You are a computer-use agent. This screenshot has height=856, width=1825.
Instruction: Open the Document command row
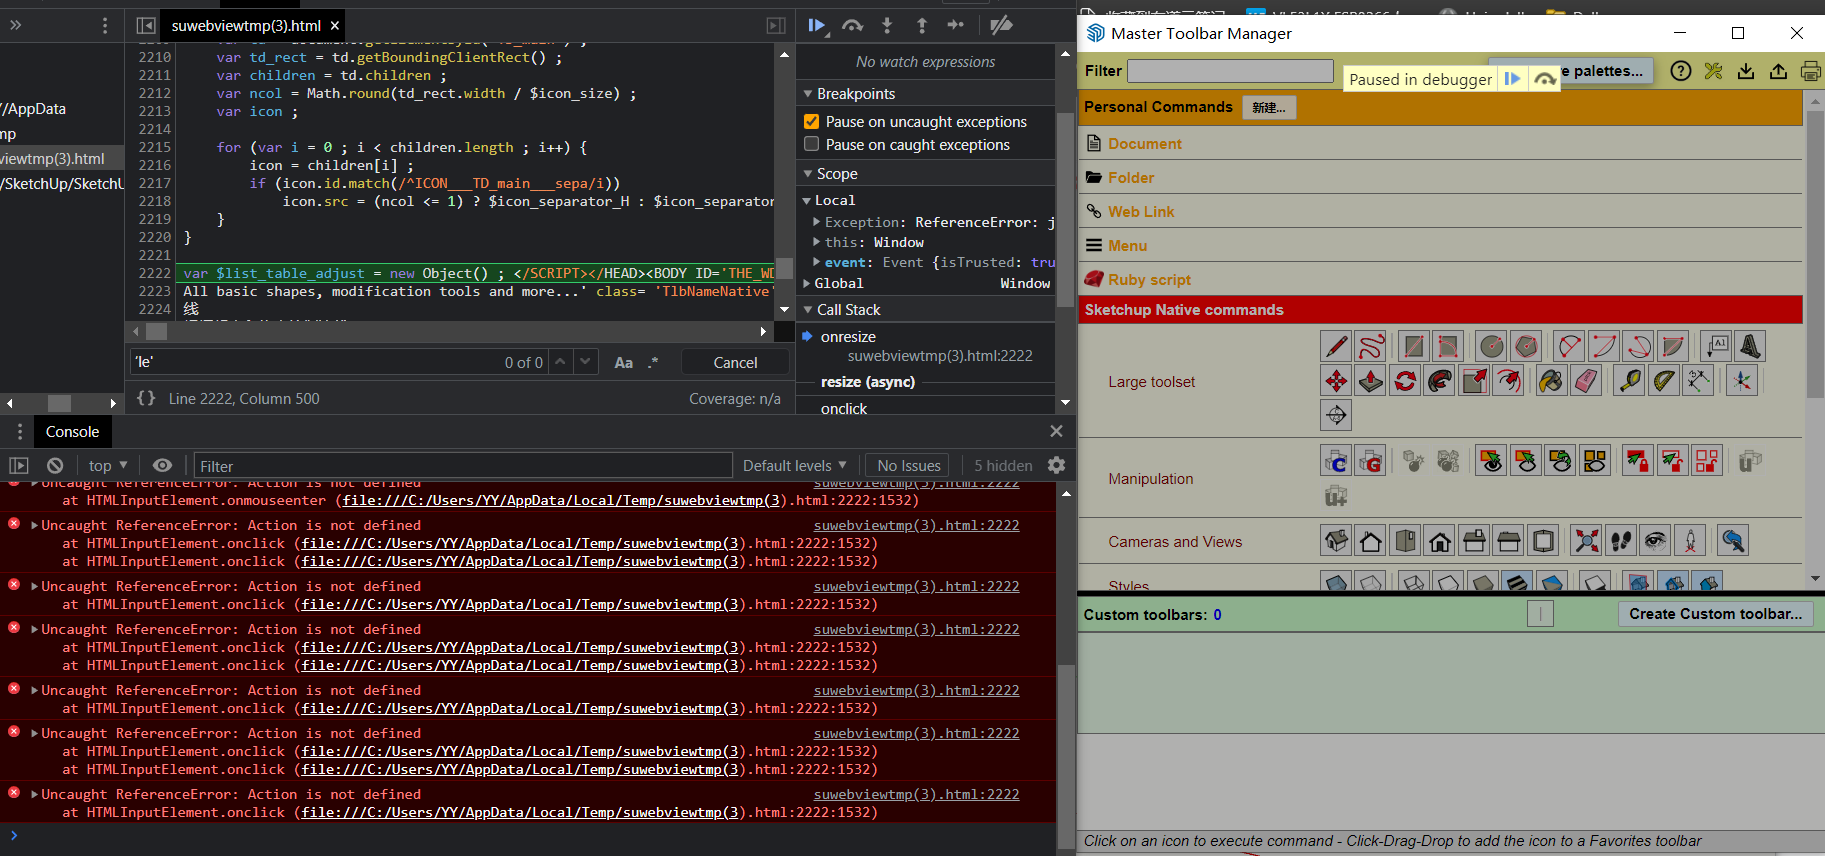(1145, 143)
